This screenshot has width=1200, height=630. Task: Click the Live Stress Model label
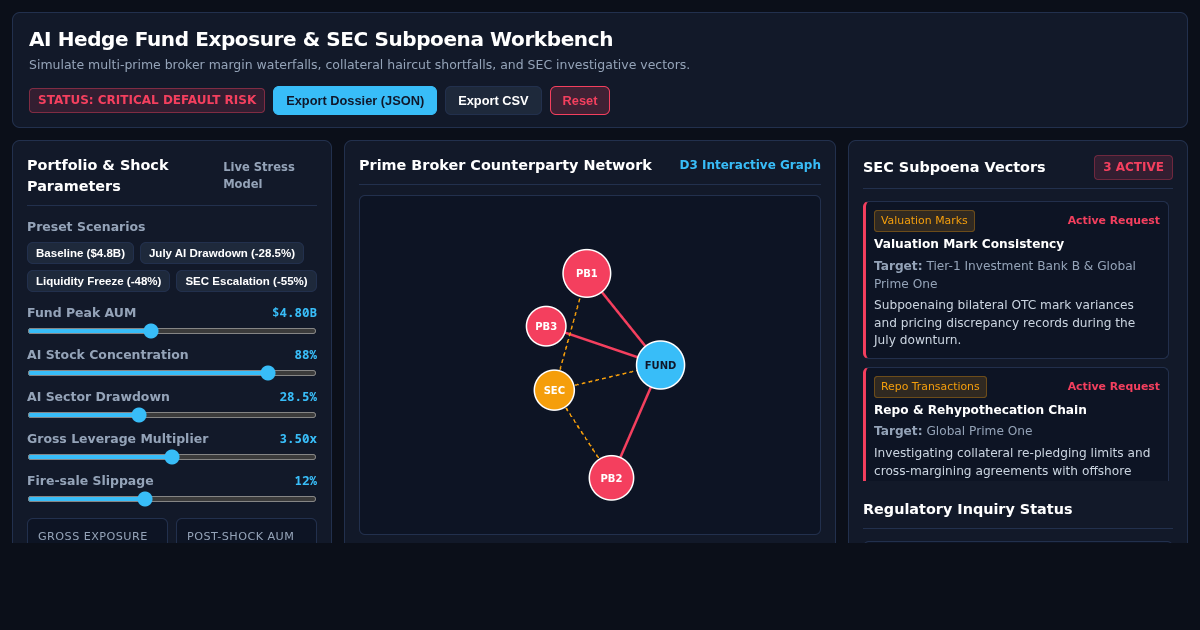click(259, 175)
